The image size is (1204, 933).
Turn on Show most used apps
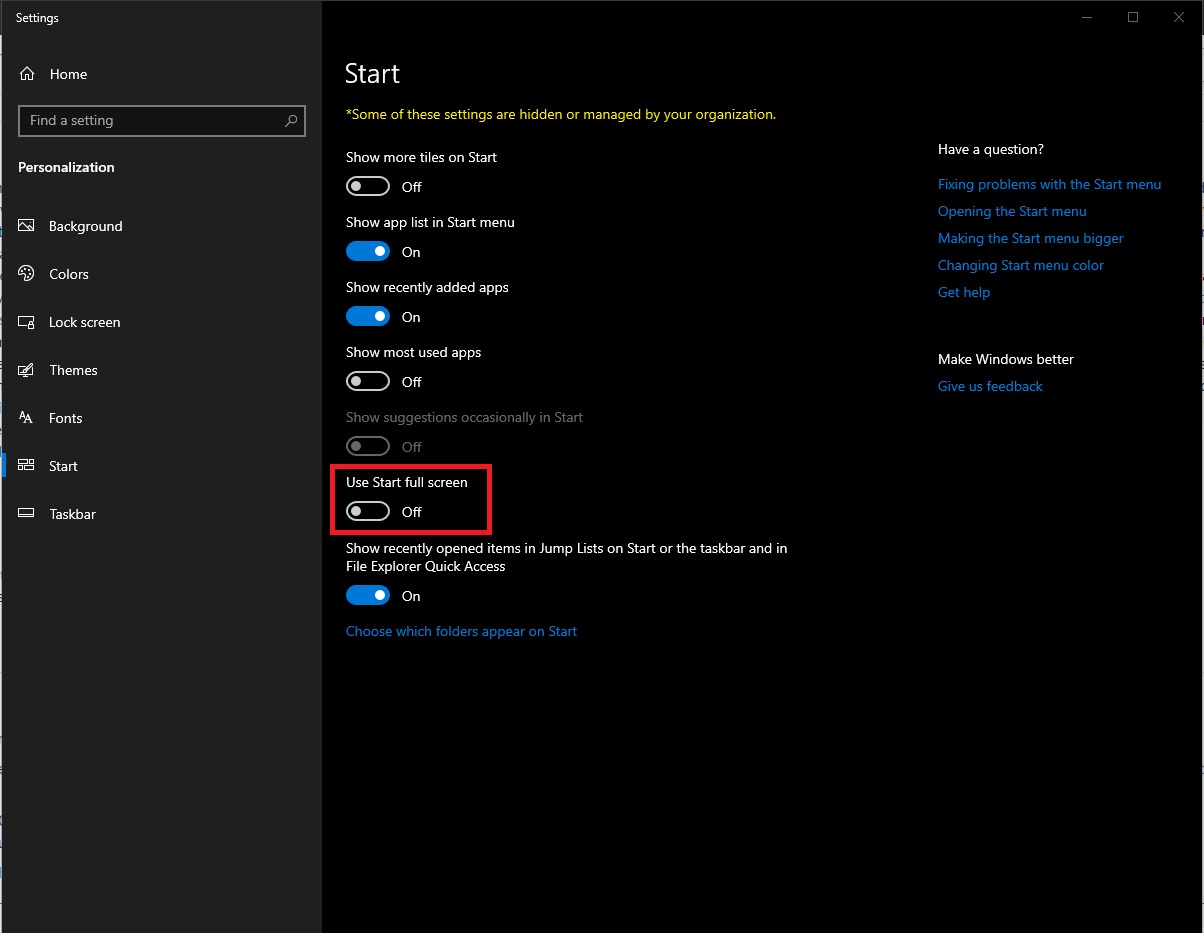[x=367, y=381]
